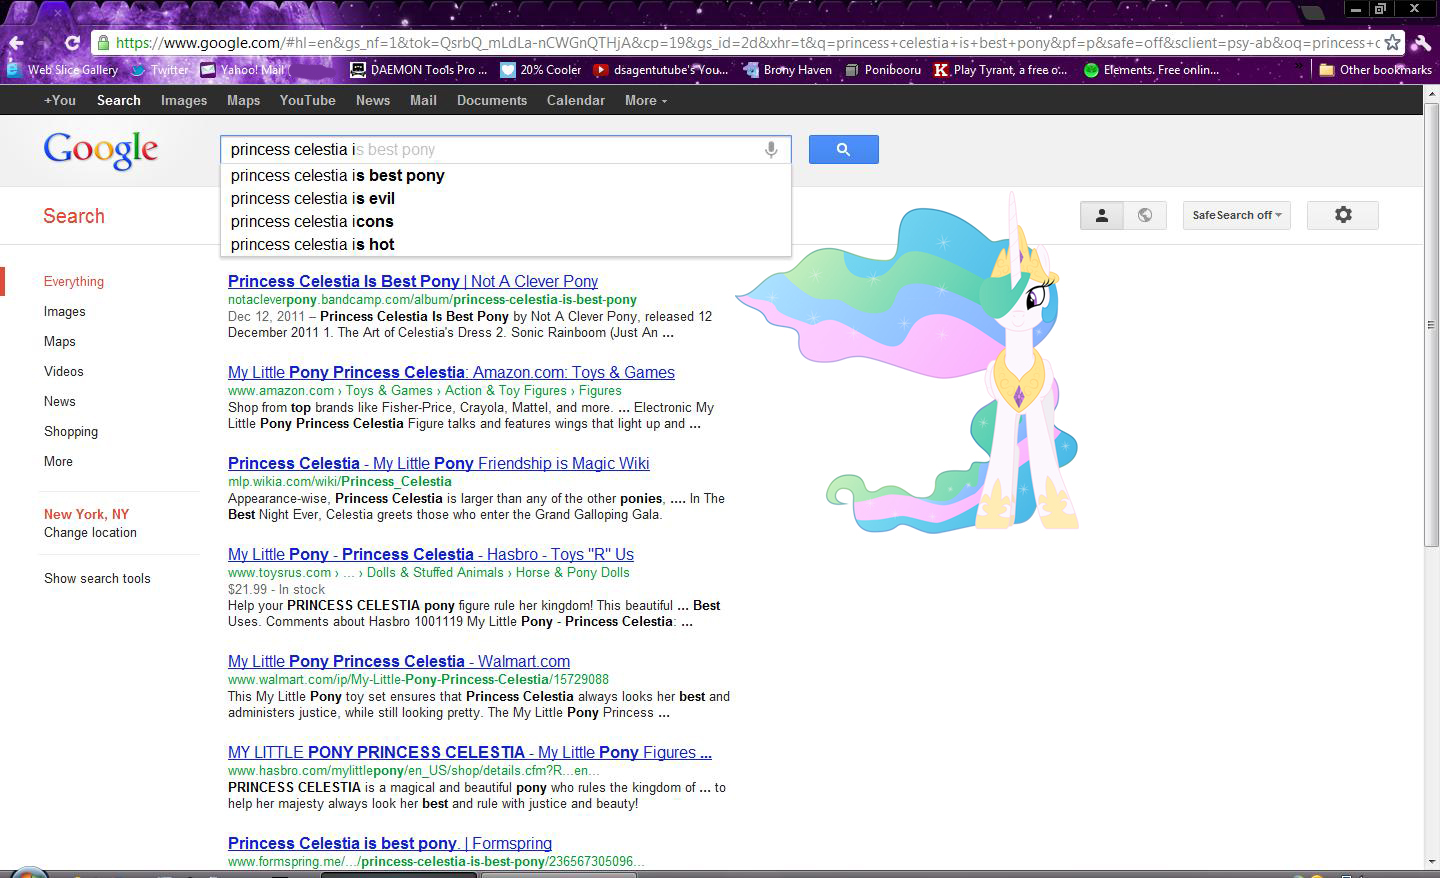Screen dimensions: 1440x878
Task: Open the Chrome wrench menu
Action: point(1420,43)
